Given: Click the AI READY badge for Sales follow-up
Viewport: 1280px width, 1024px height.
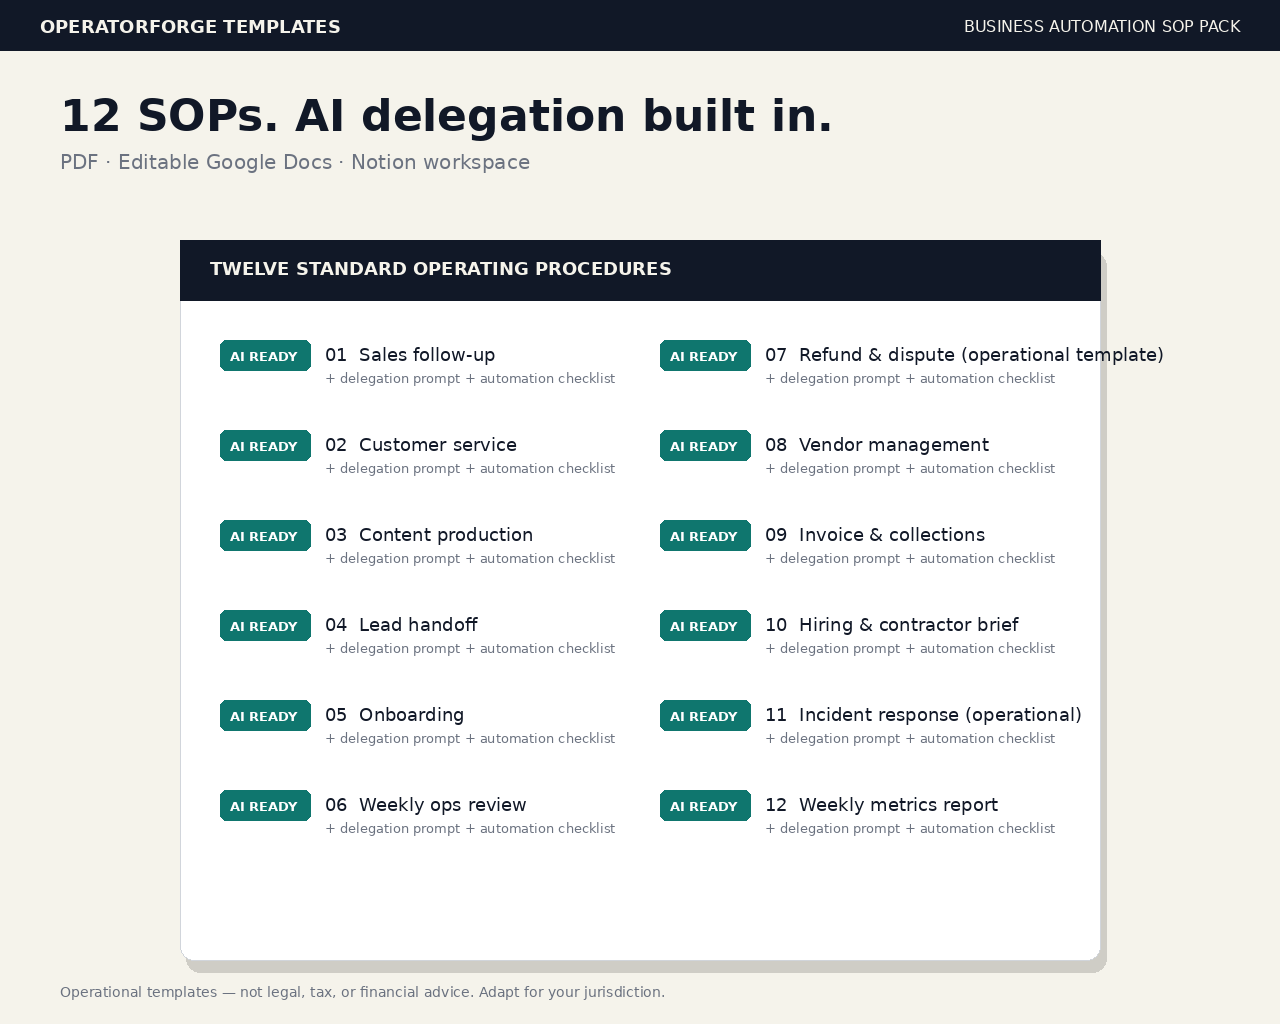Looking at the screenshot, I should (265, 356).
